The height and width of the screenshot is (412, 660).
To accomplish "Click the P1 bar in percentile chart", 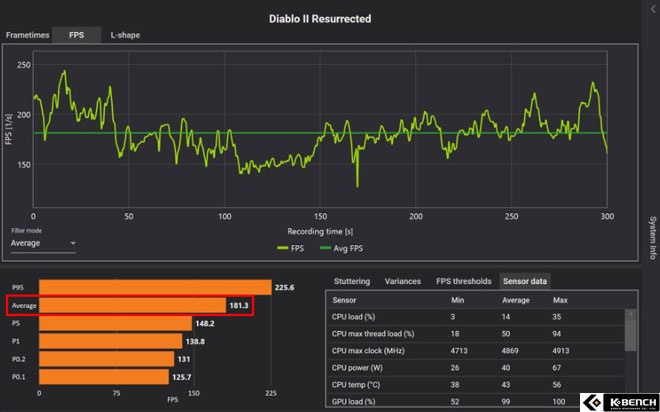I will pos(111,341).
